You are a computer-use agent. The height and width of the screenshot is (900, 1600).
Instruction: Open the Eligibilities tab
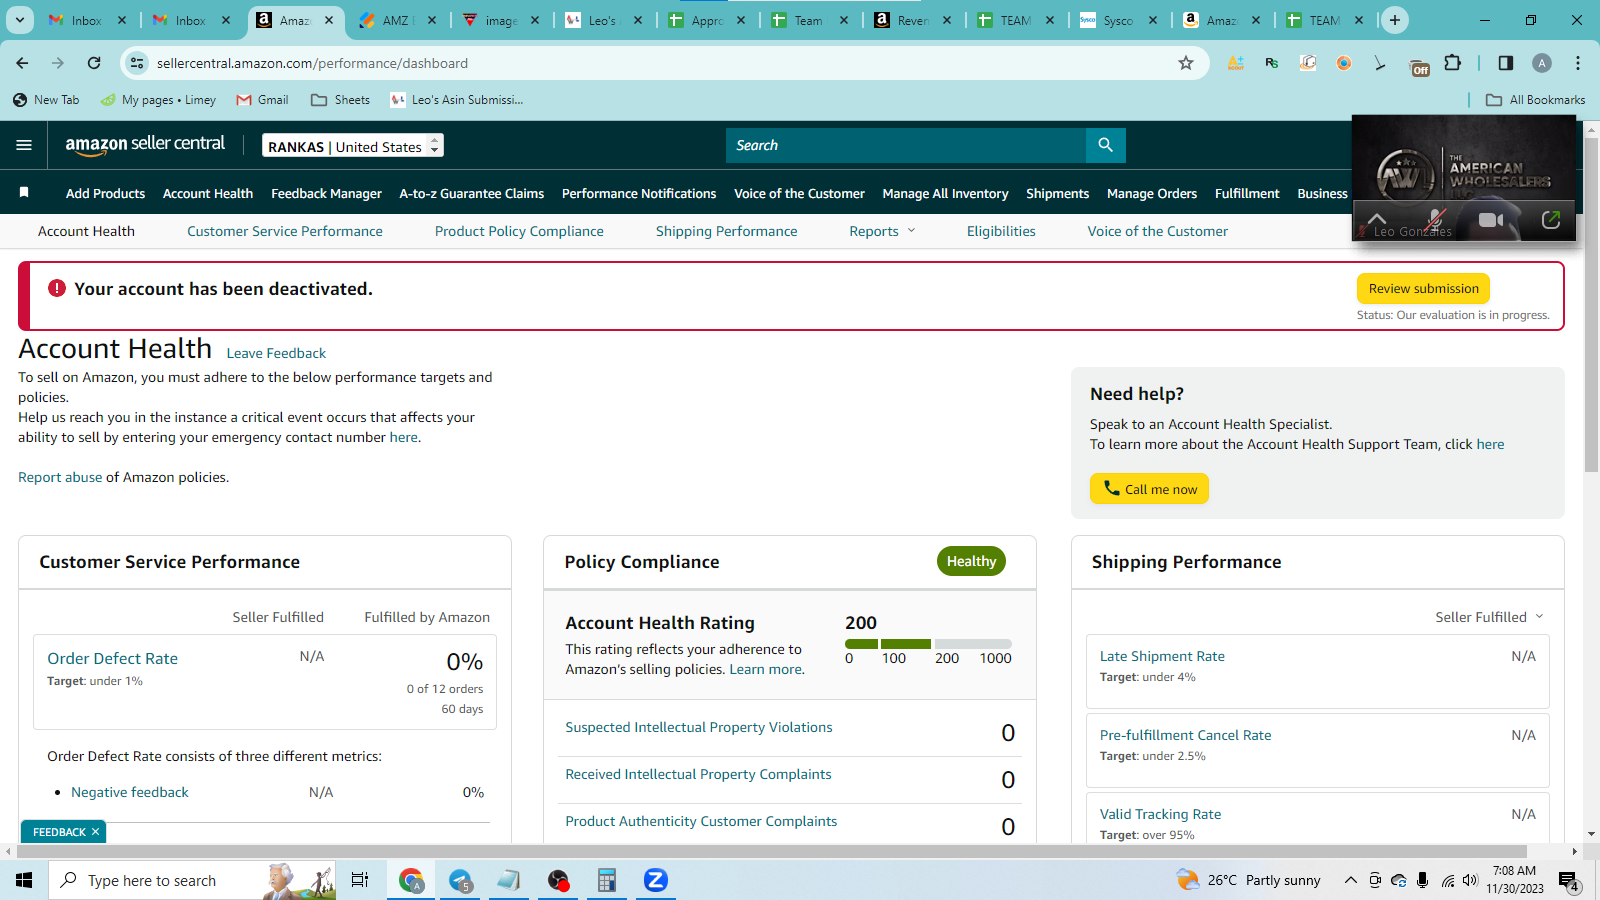point(1001,231)
